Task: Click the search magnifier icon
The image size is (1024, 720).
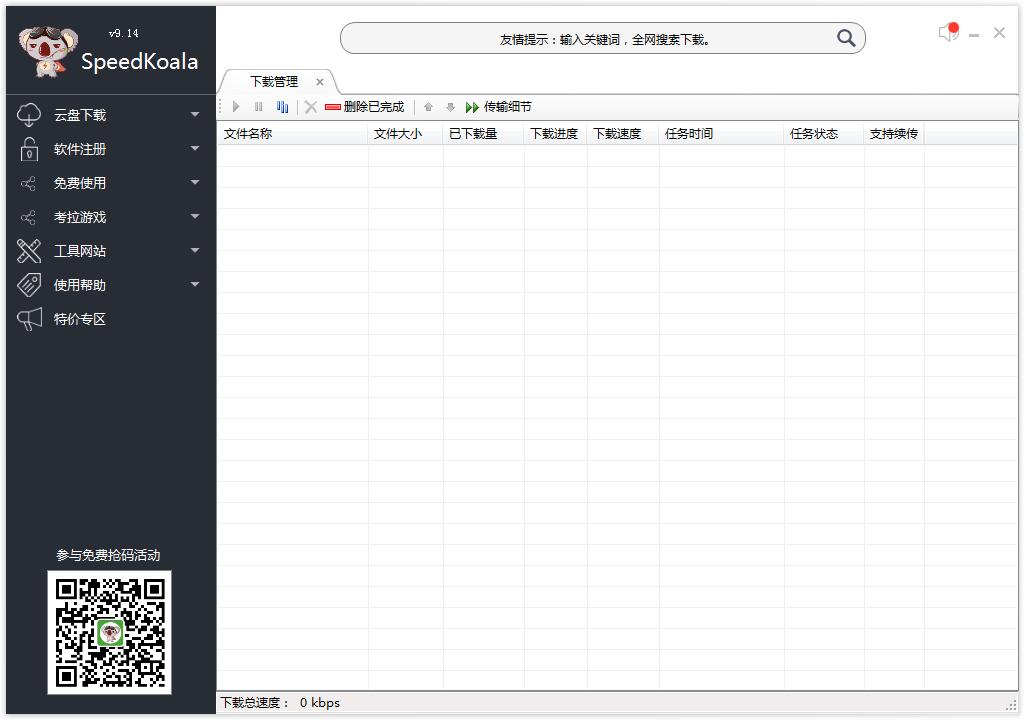Action: [846, 37]
